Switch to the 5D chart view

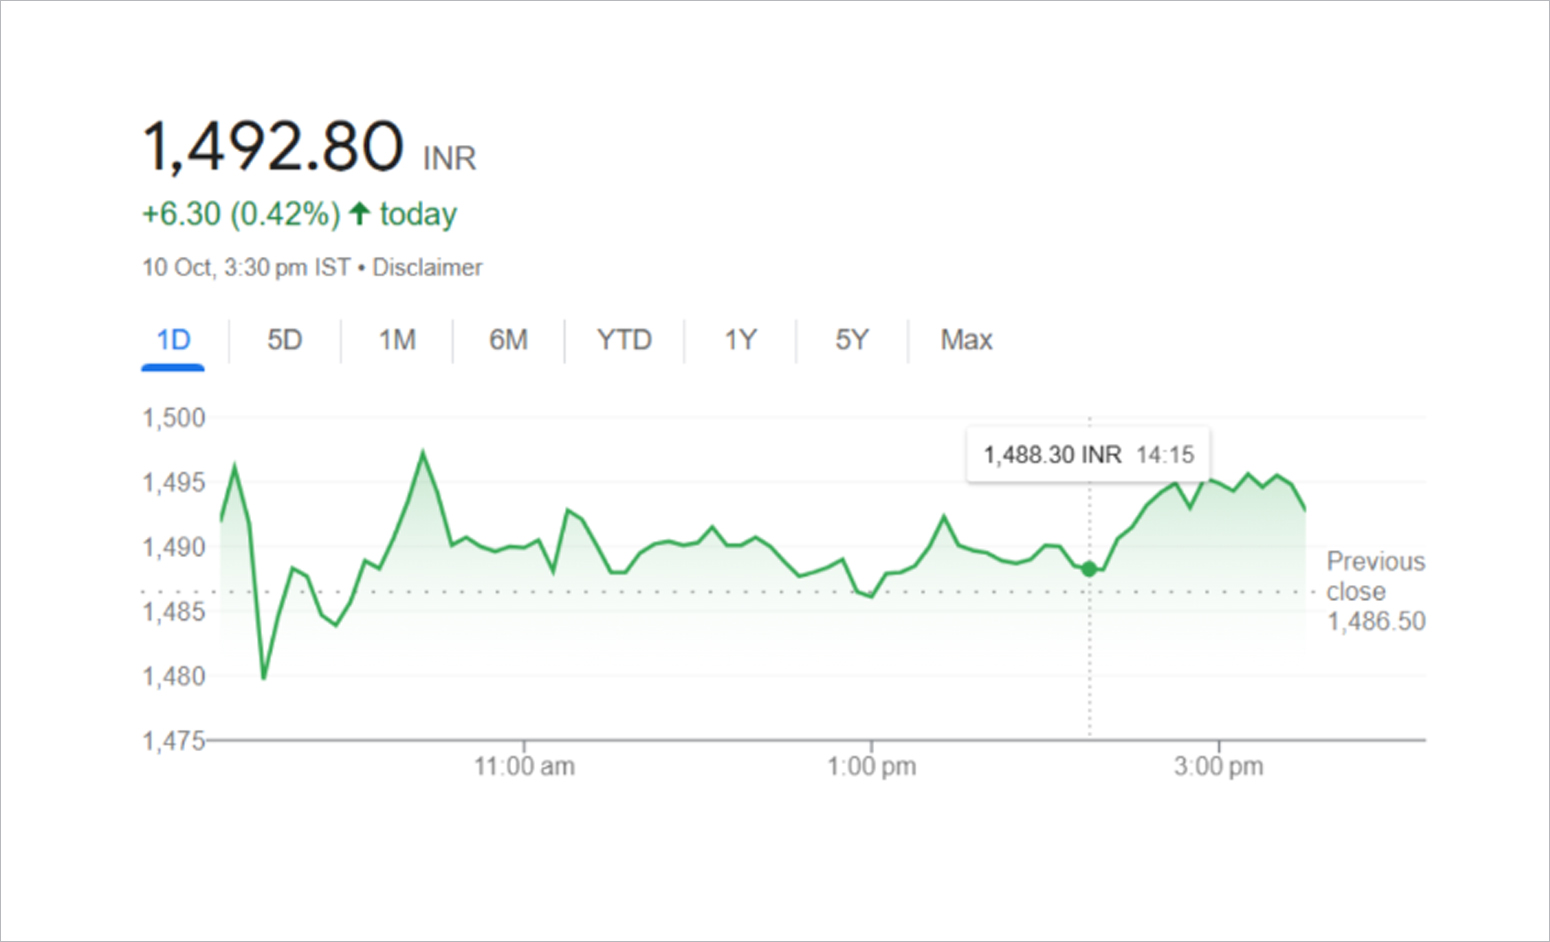(284, 340)
